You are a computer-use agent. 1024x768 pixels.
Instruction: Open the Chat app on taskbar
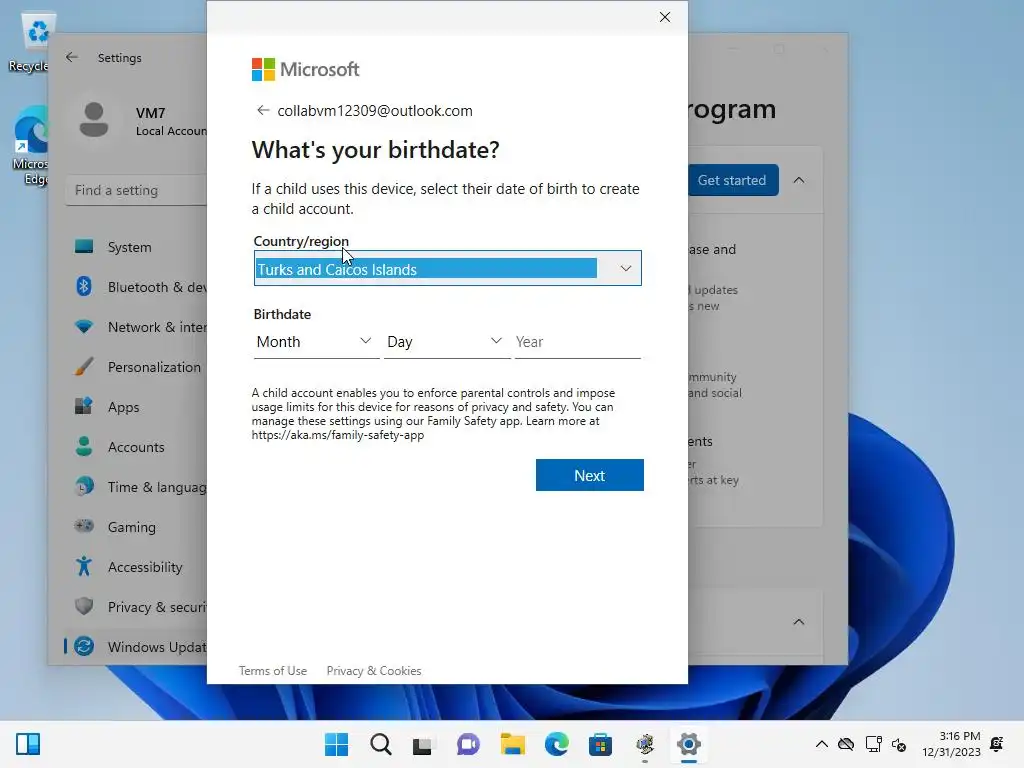coord(468,744)
